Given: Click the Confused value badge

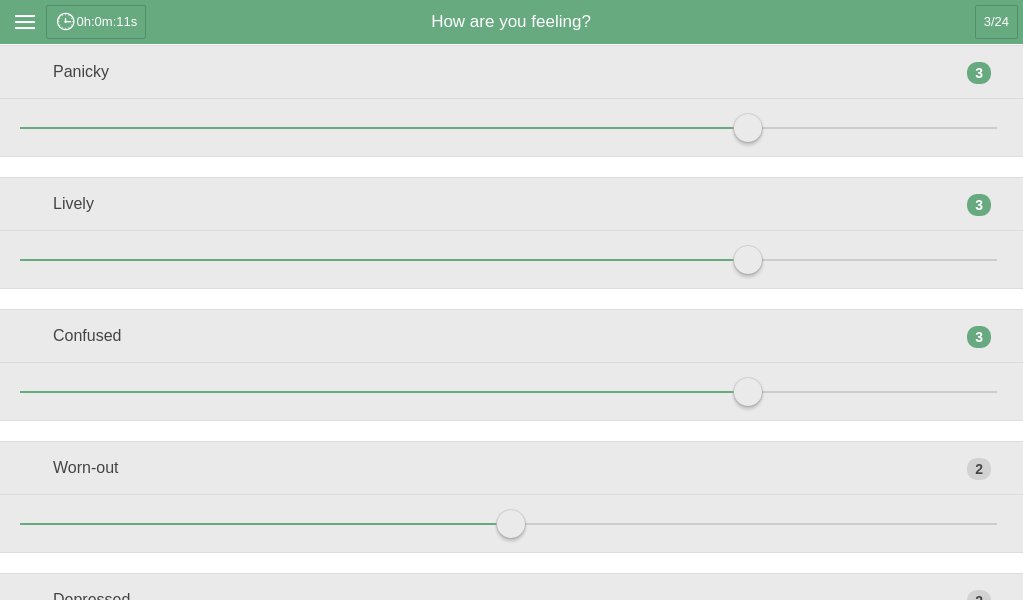Looking at the screenshot, I should click(x=978, y=337).
